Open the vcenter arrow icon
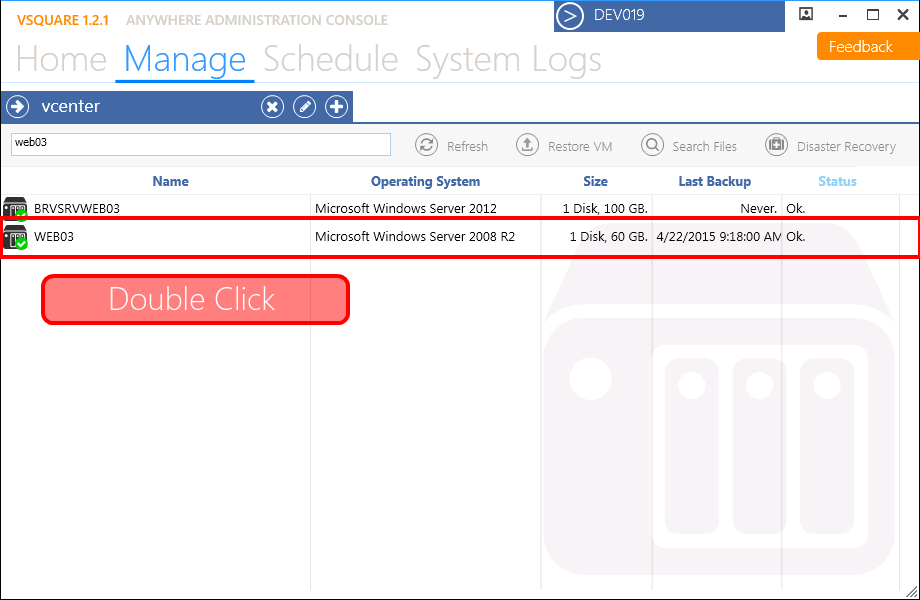This screenshot has height=600, width=920. click(x=18, y=107)
